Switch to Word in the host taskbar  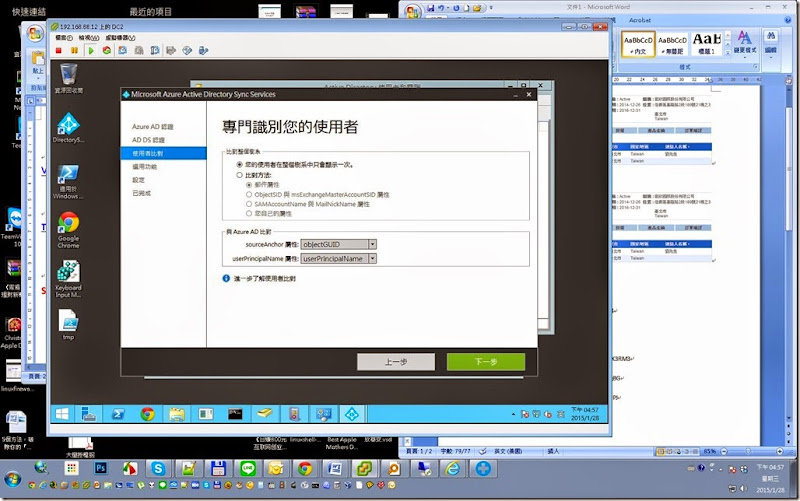click(x=335, y=468)
